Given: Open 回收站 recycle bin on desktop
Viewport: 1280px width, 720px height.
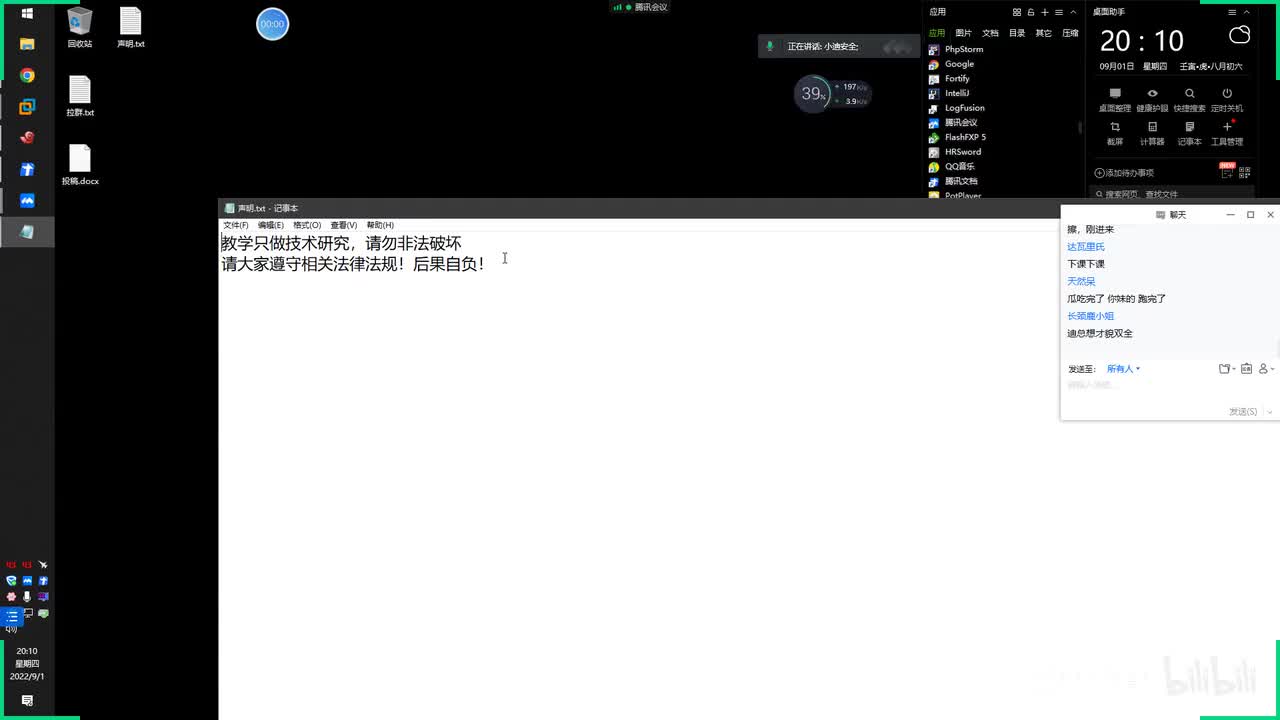Looking at the screenshot, I should click(x=79, y=28).
